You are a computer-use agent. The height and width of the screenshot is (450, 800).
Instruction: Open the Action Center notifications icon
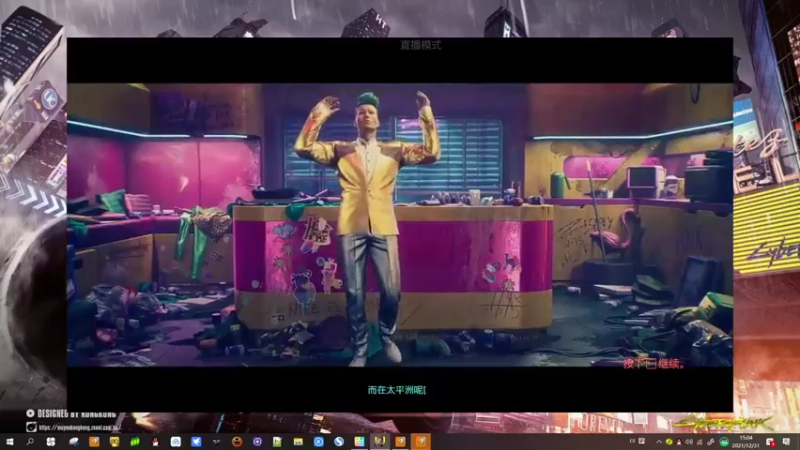(786, 441)
